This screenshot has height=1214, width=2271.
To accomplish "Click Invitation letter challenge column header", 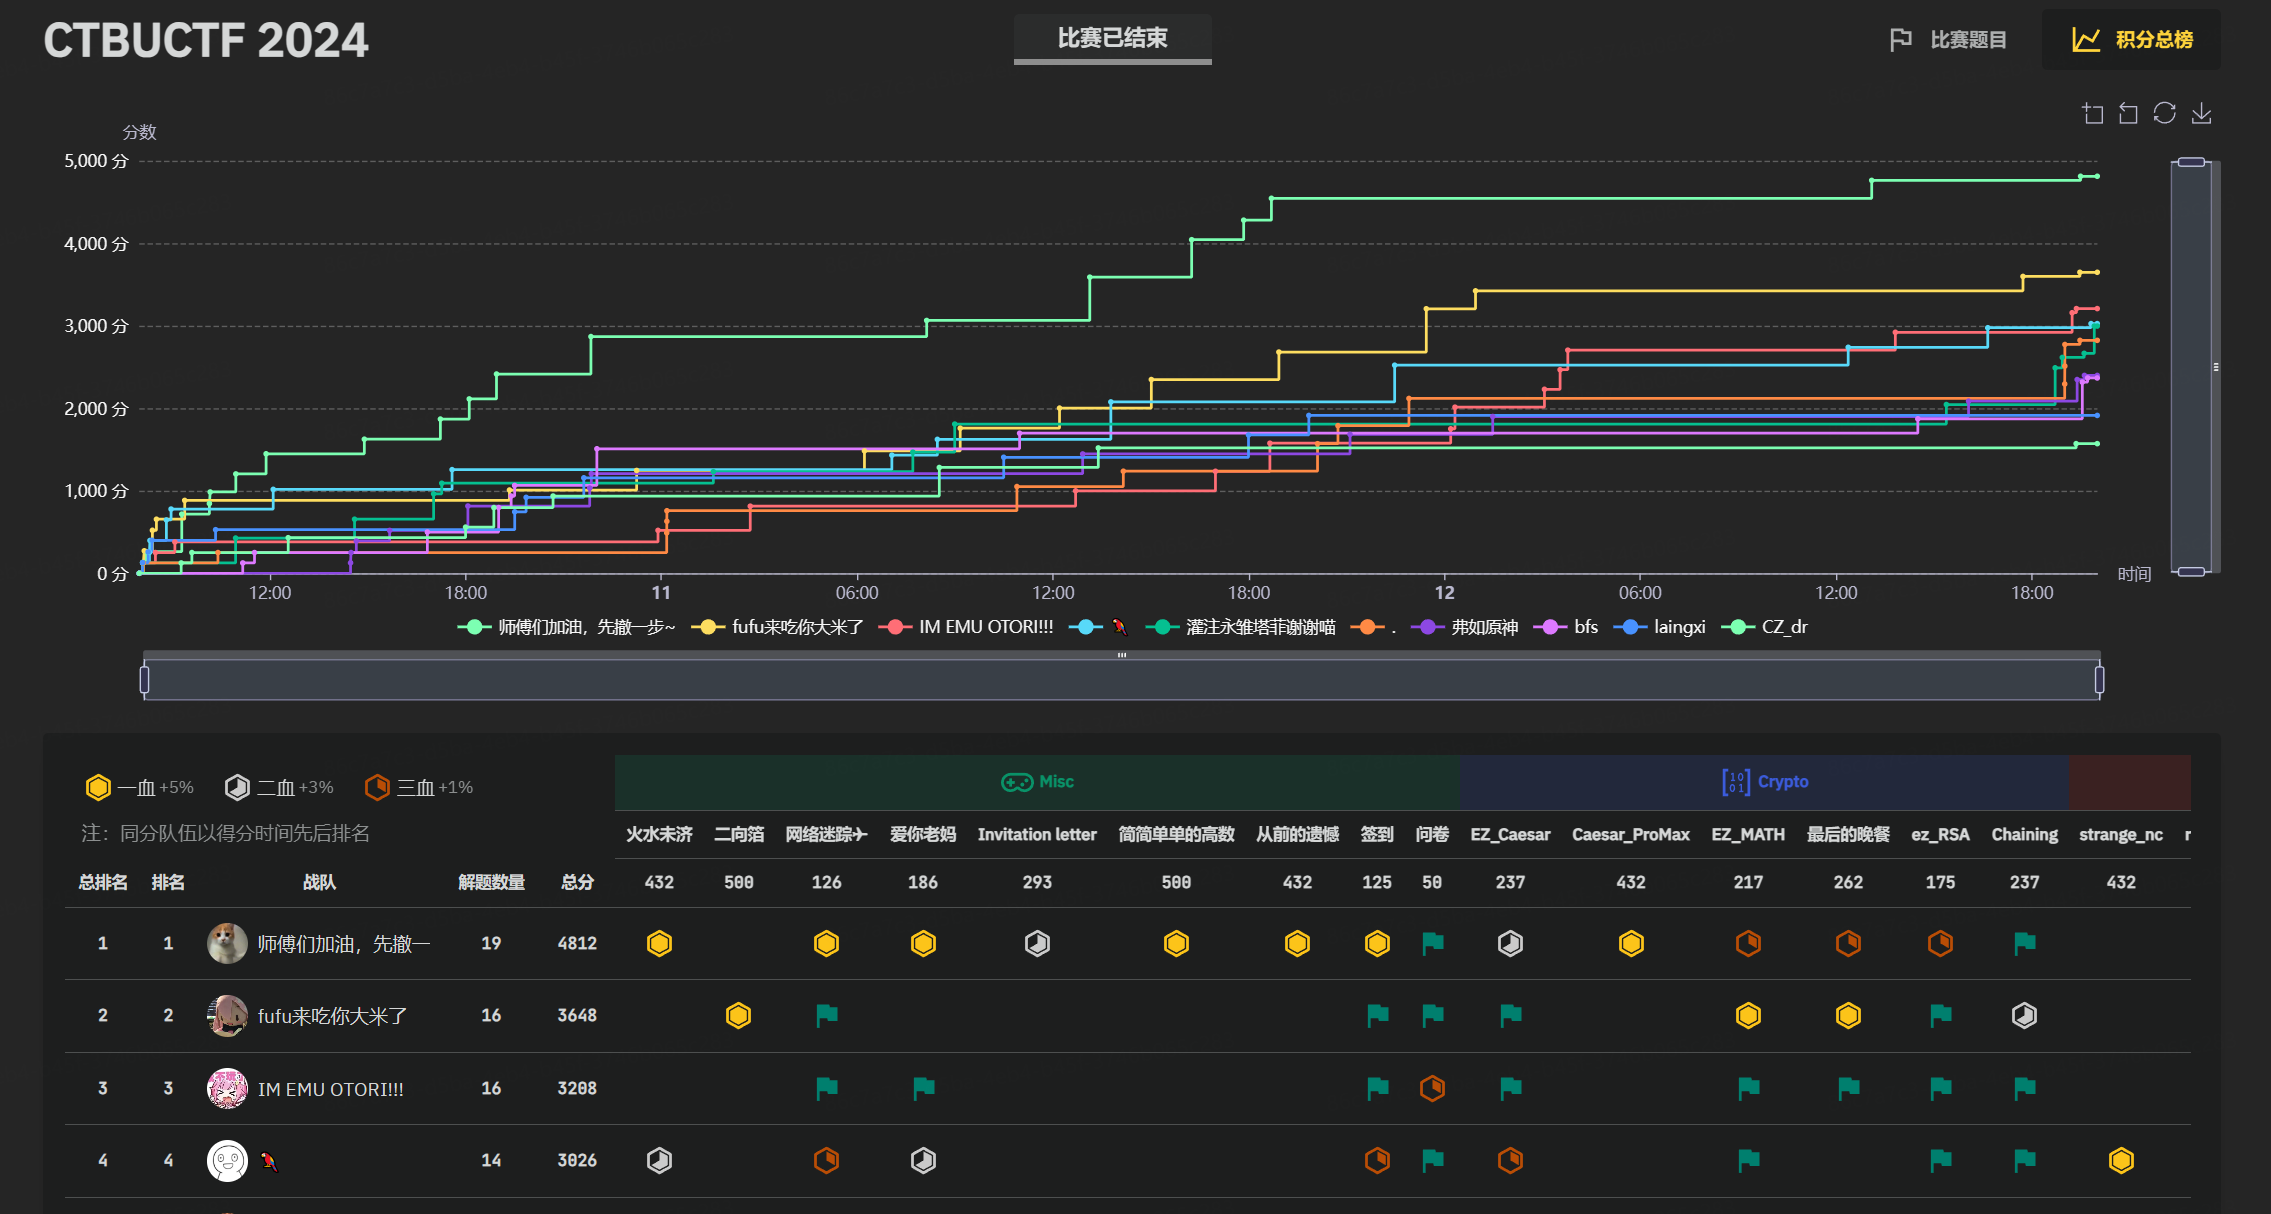I will [1037, 834].
